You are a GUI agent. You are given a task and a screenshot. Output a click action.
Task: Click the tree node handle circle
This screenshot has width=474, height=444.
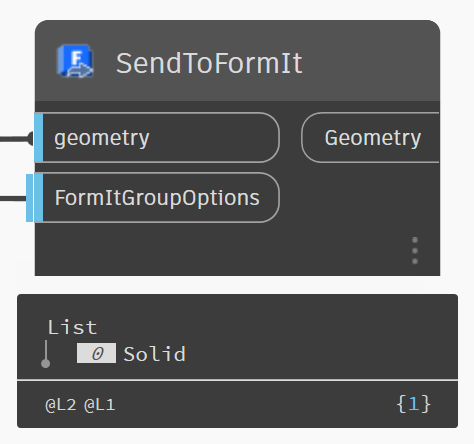(x=46, y=363)
